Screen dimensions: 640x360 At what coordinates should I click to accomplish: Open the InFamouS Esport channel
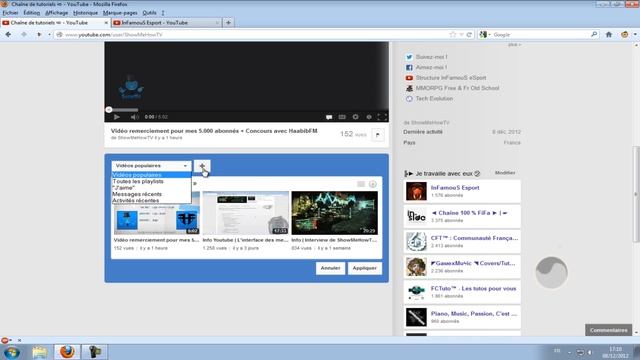(455, 188)
